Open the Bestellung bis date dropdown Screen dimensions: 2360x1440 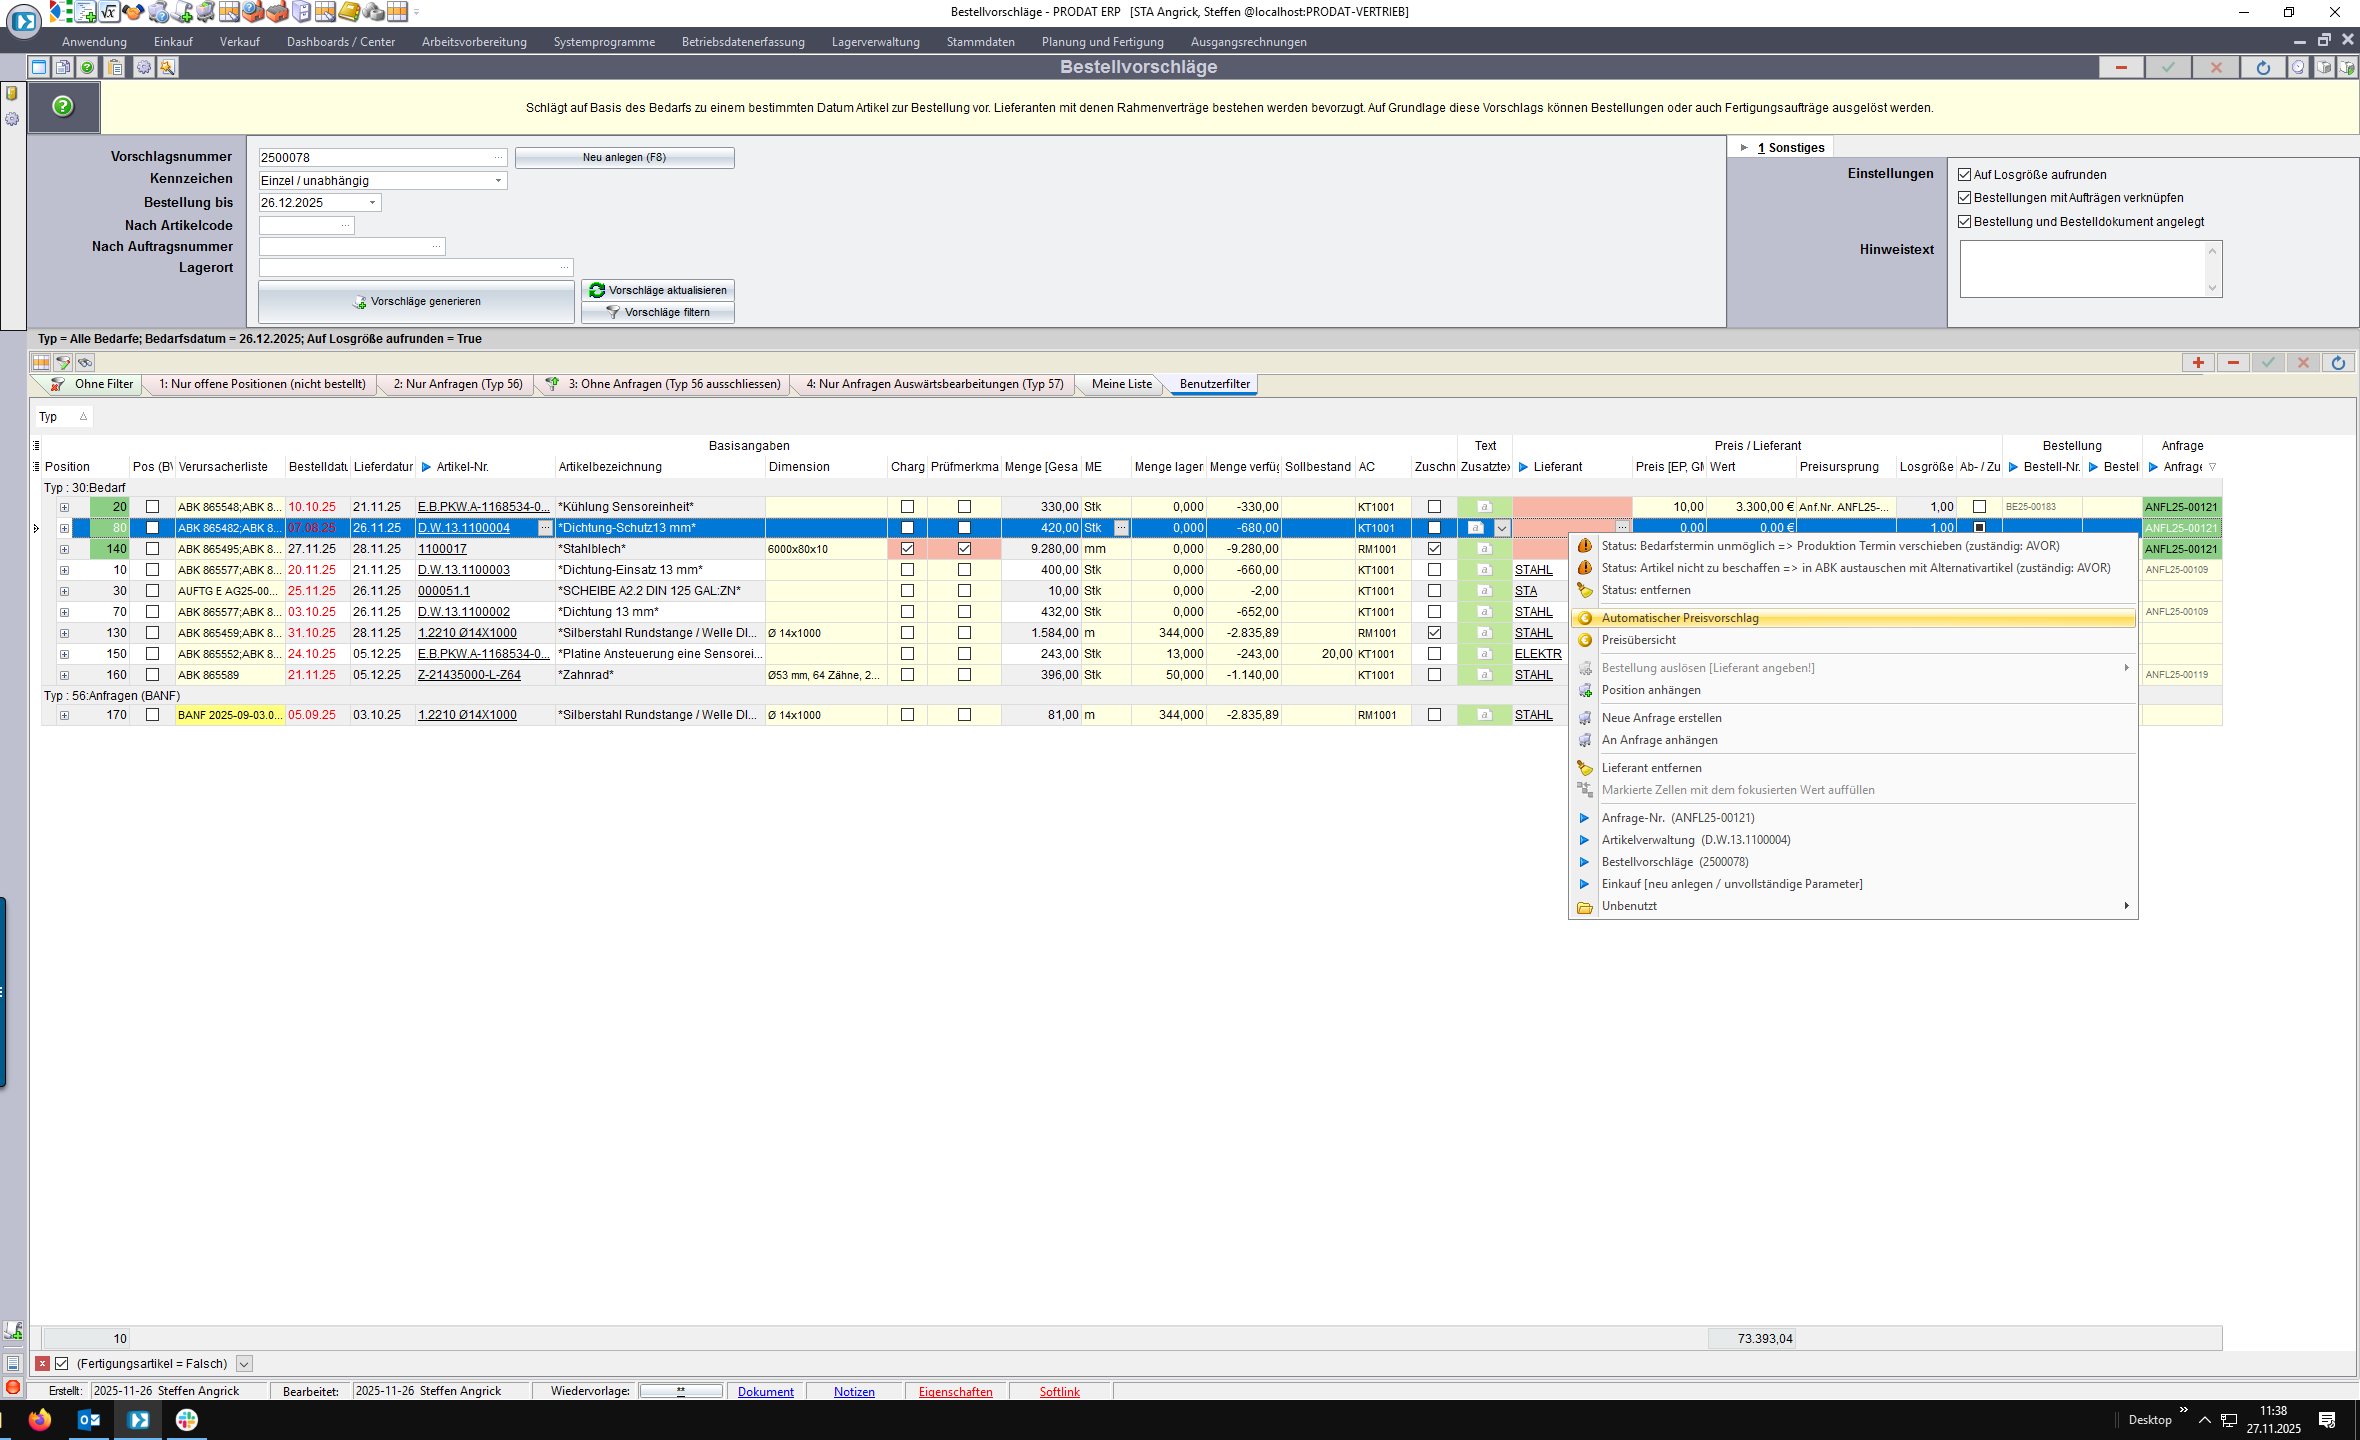tap(372, 203)
